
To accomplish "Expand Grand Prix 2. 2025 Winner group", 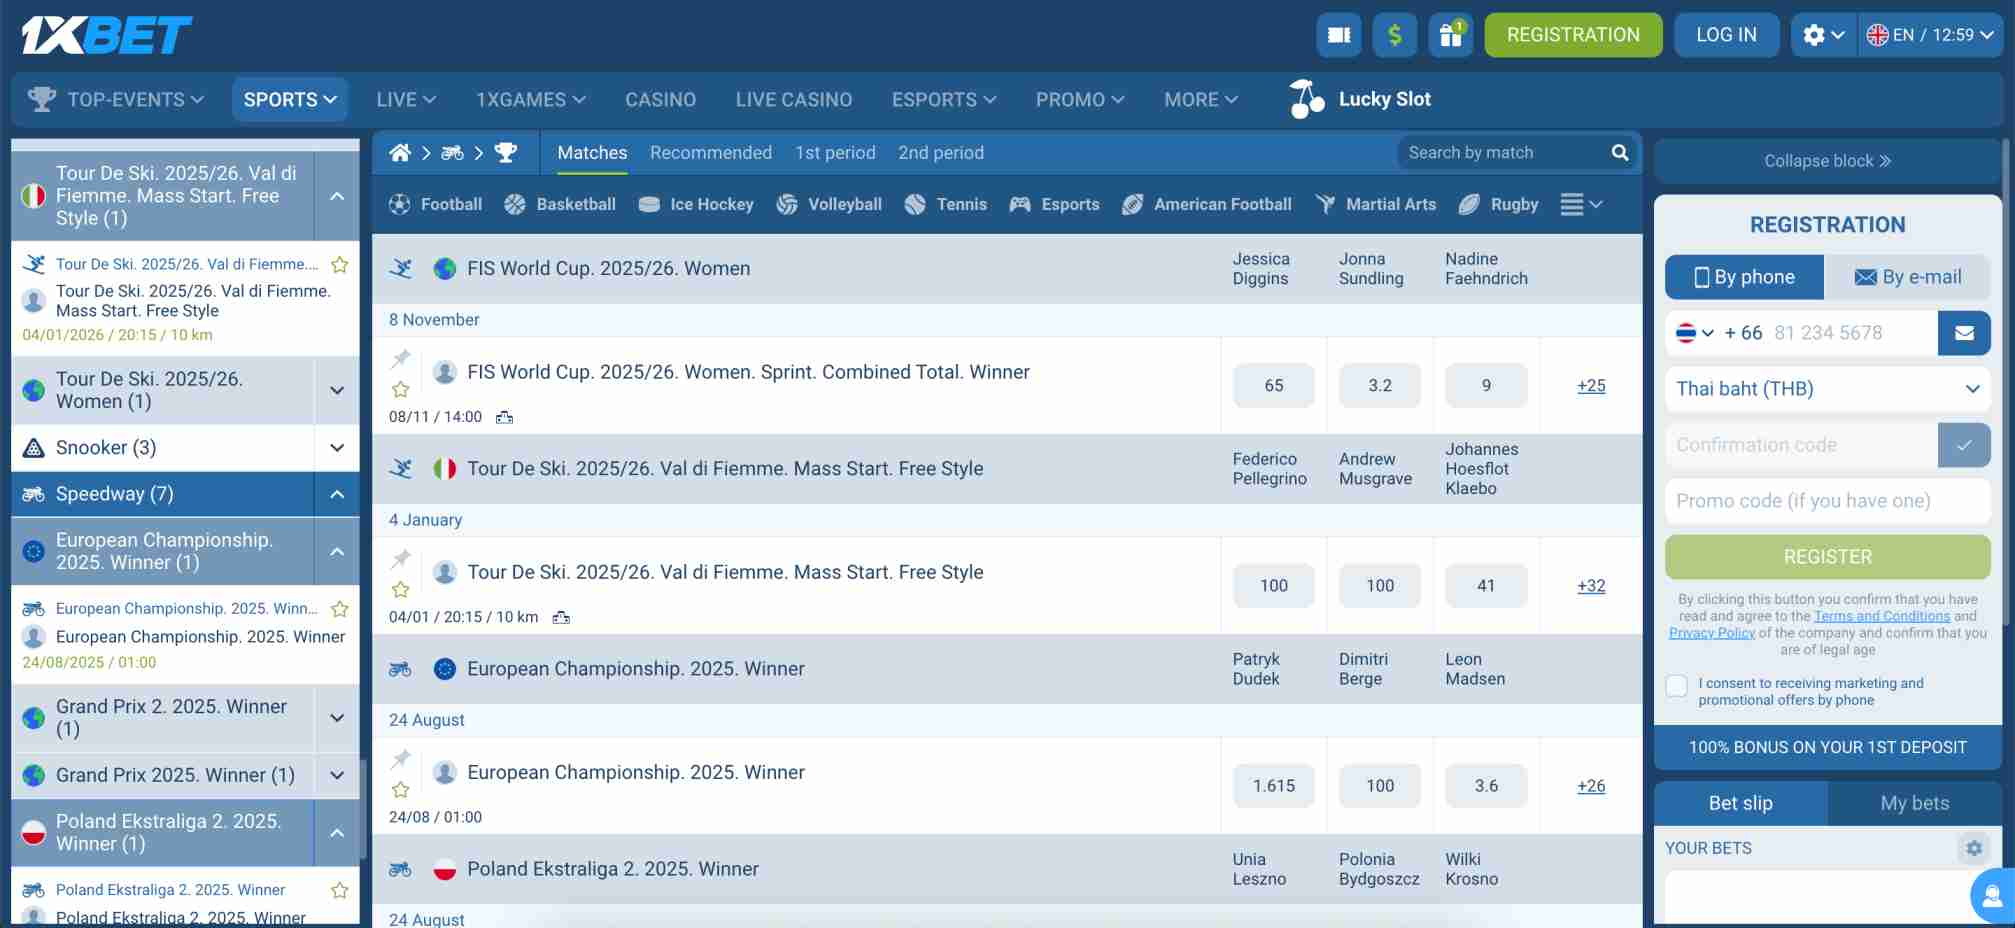I will 337,718.
